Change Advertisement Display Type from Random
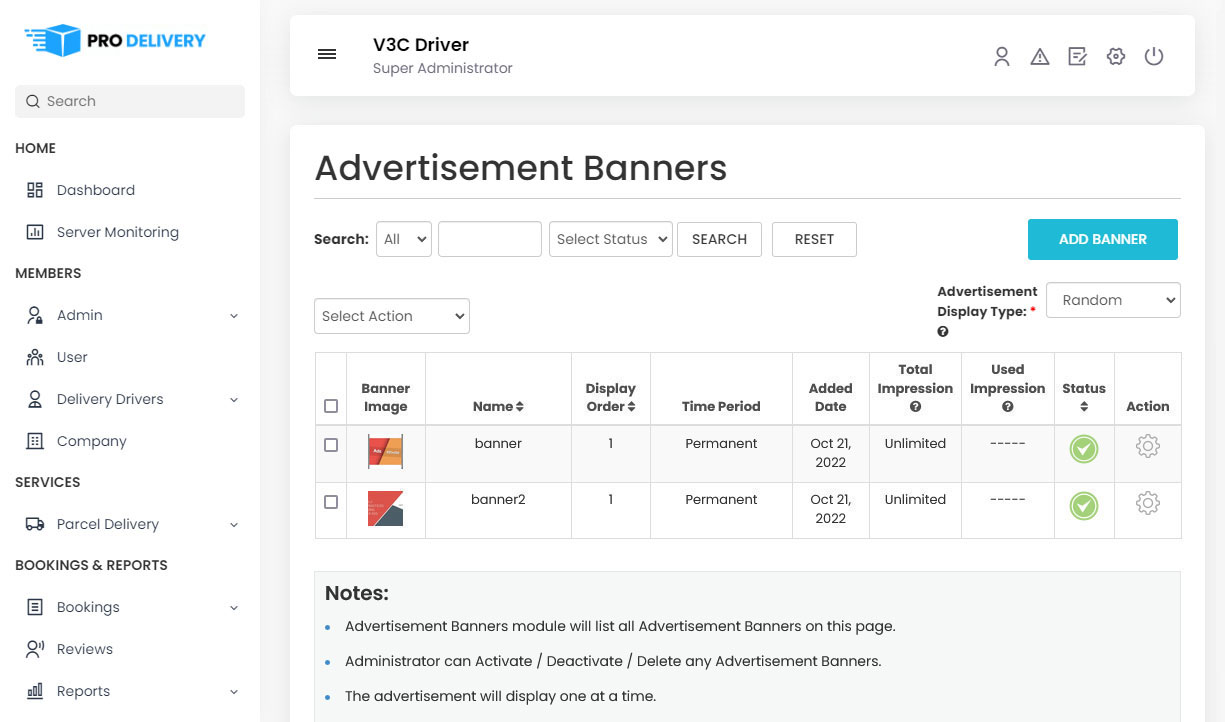Viewport: 1225px width, 722px height. [x=1113, y=300]
